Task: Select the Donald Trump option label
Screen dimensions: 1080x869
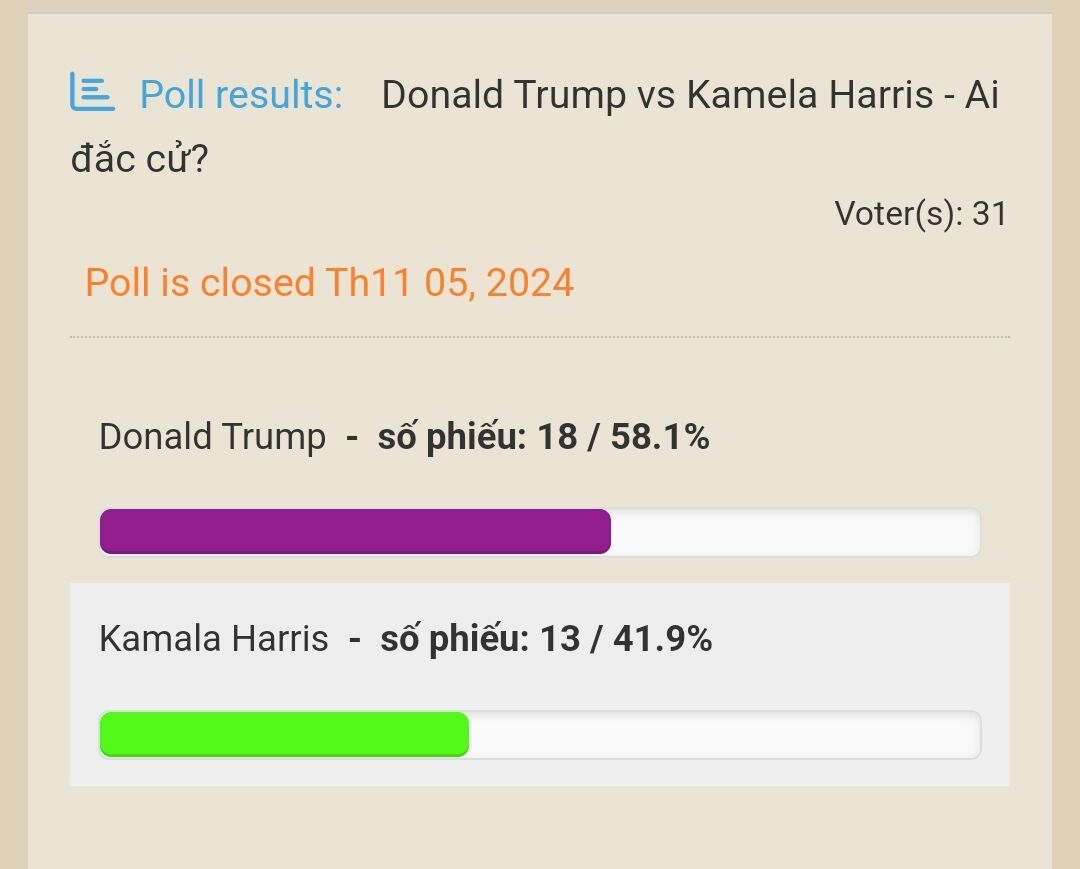Action: coord(212,437)
